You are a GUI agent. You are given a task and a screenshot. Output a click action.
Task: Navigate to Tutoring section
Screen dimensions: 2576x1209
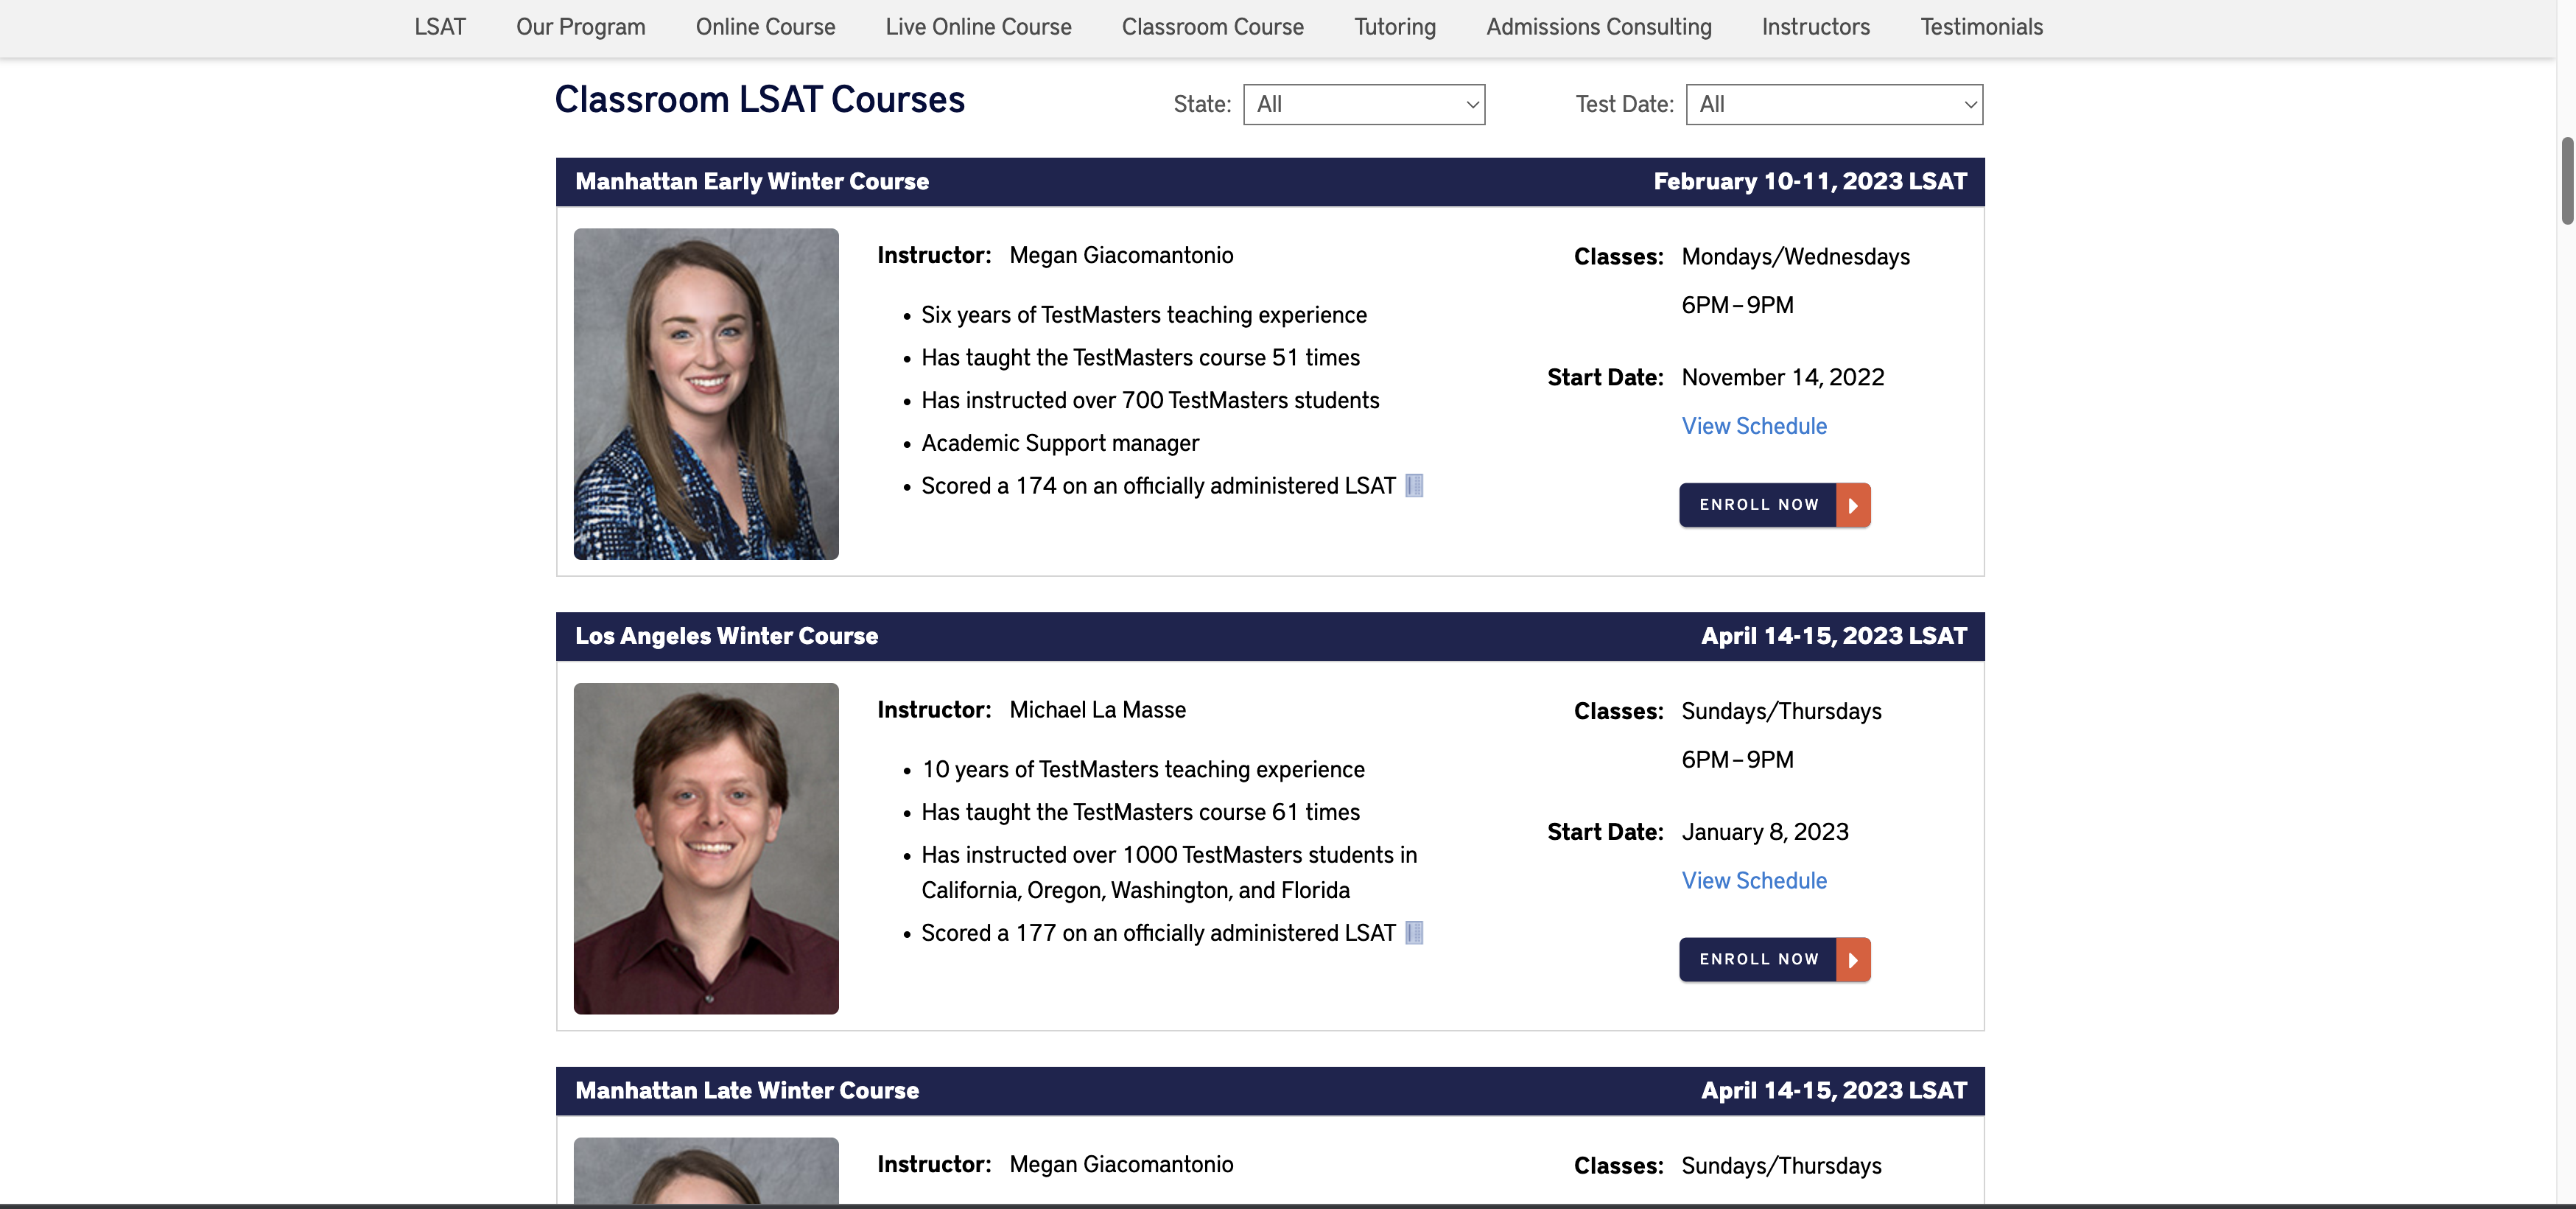[x=1394, y=27]
